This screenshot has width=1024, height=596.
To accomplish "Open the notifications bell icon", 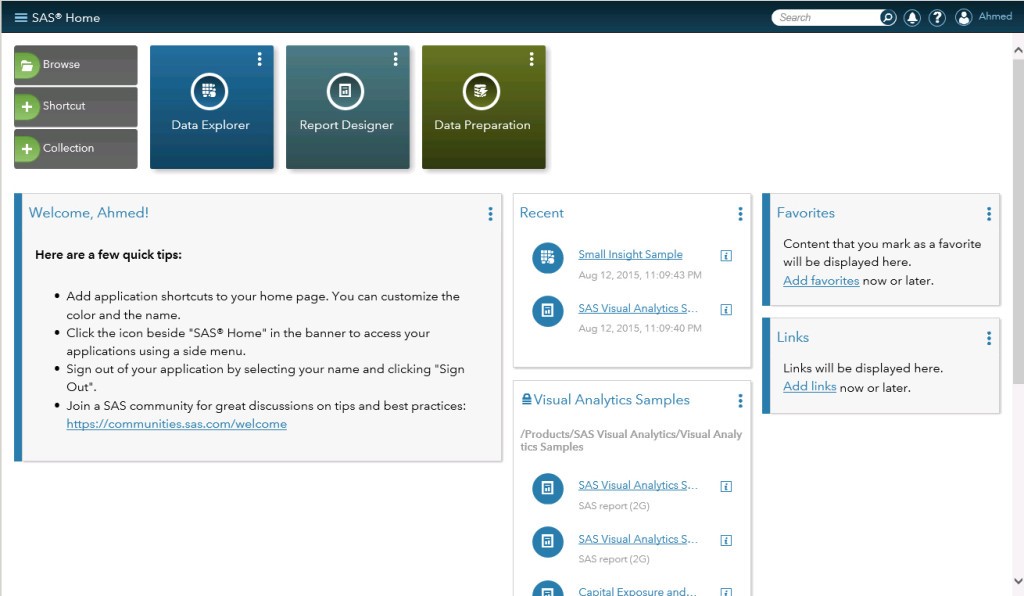I will [x=912, y=17].
